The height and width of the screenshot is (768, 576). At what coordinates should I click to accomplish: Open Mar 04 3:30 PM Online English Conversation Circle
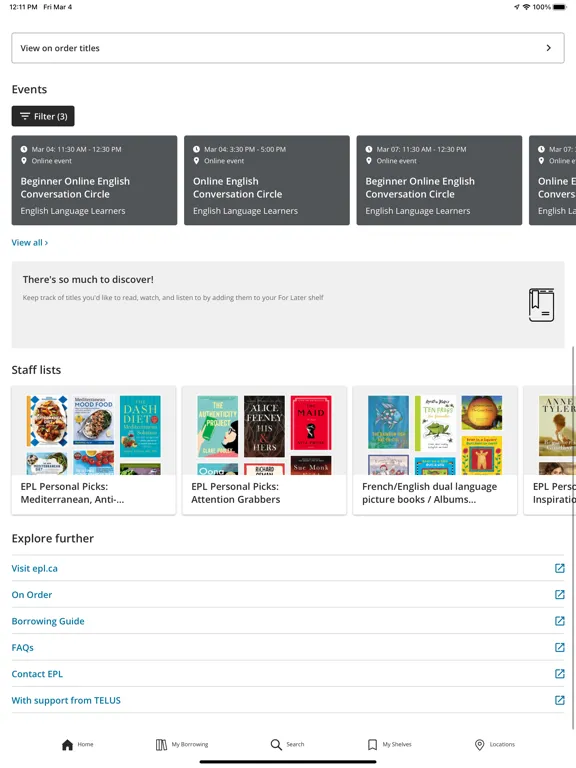point(267,180)
